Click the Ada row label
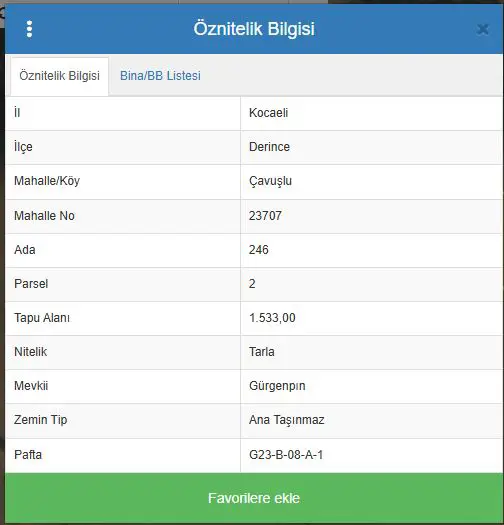The width and height of the screenshot is (504, 525). [x=24, y=250]
